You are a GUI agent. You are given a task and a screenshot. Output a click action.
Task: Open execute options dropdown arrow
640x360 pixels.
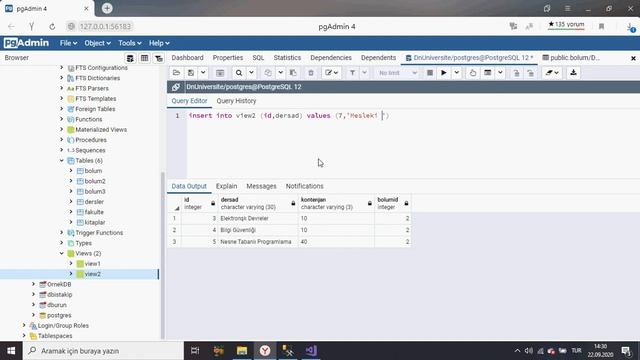pos(456,73)
